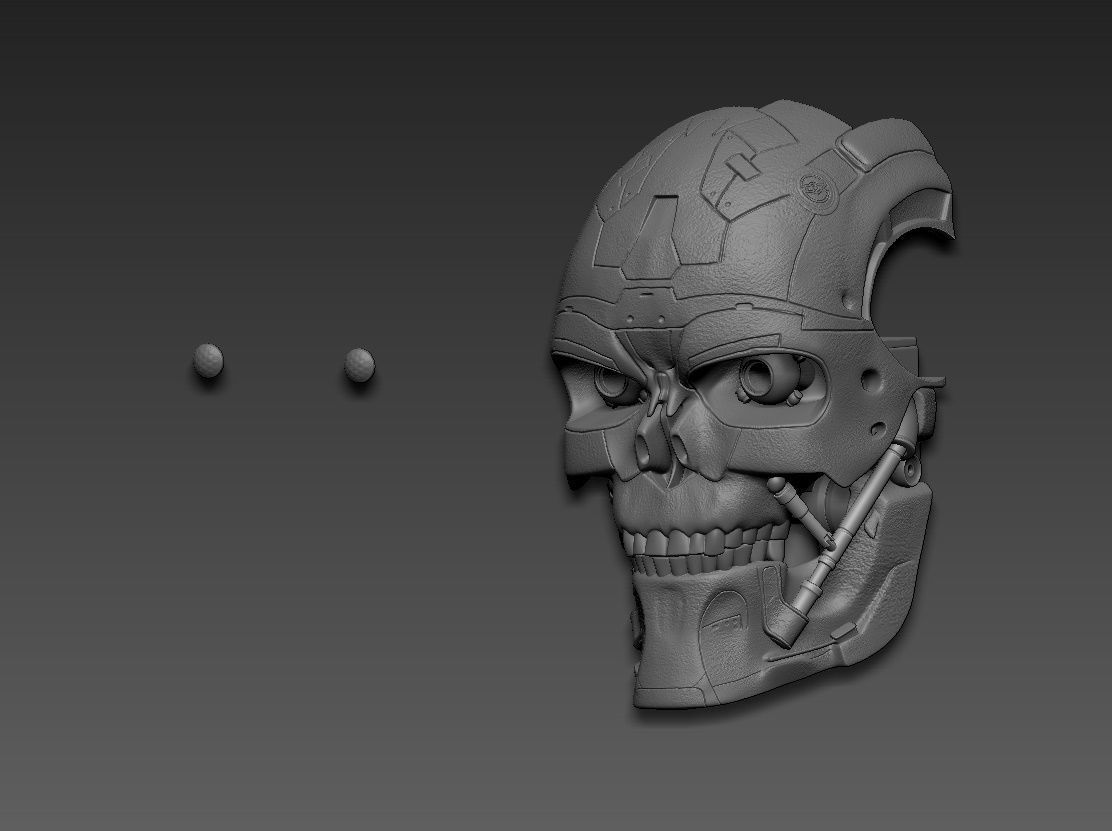Click the cyborg skull model
The height and width of the screenshot is (831, 1112).
(x=752, y=404)
